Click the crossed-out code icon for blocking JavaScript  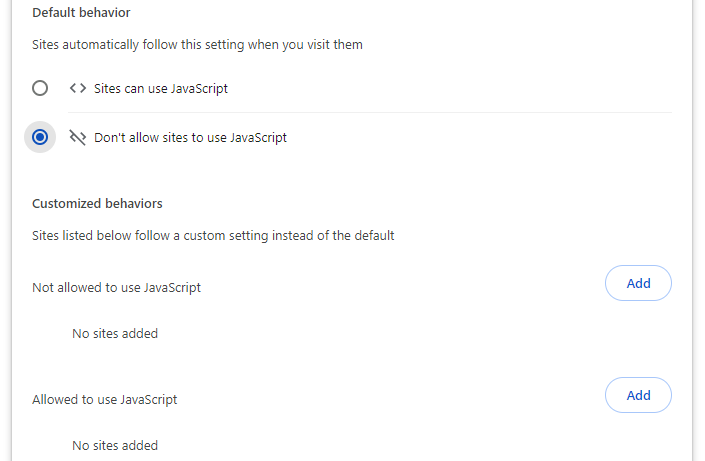tap(77, 137)
